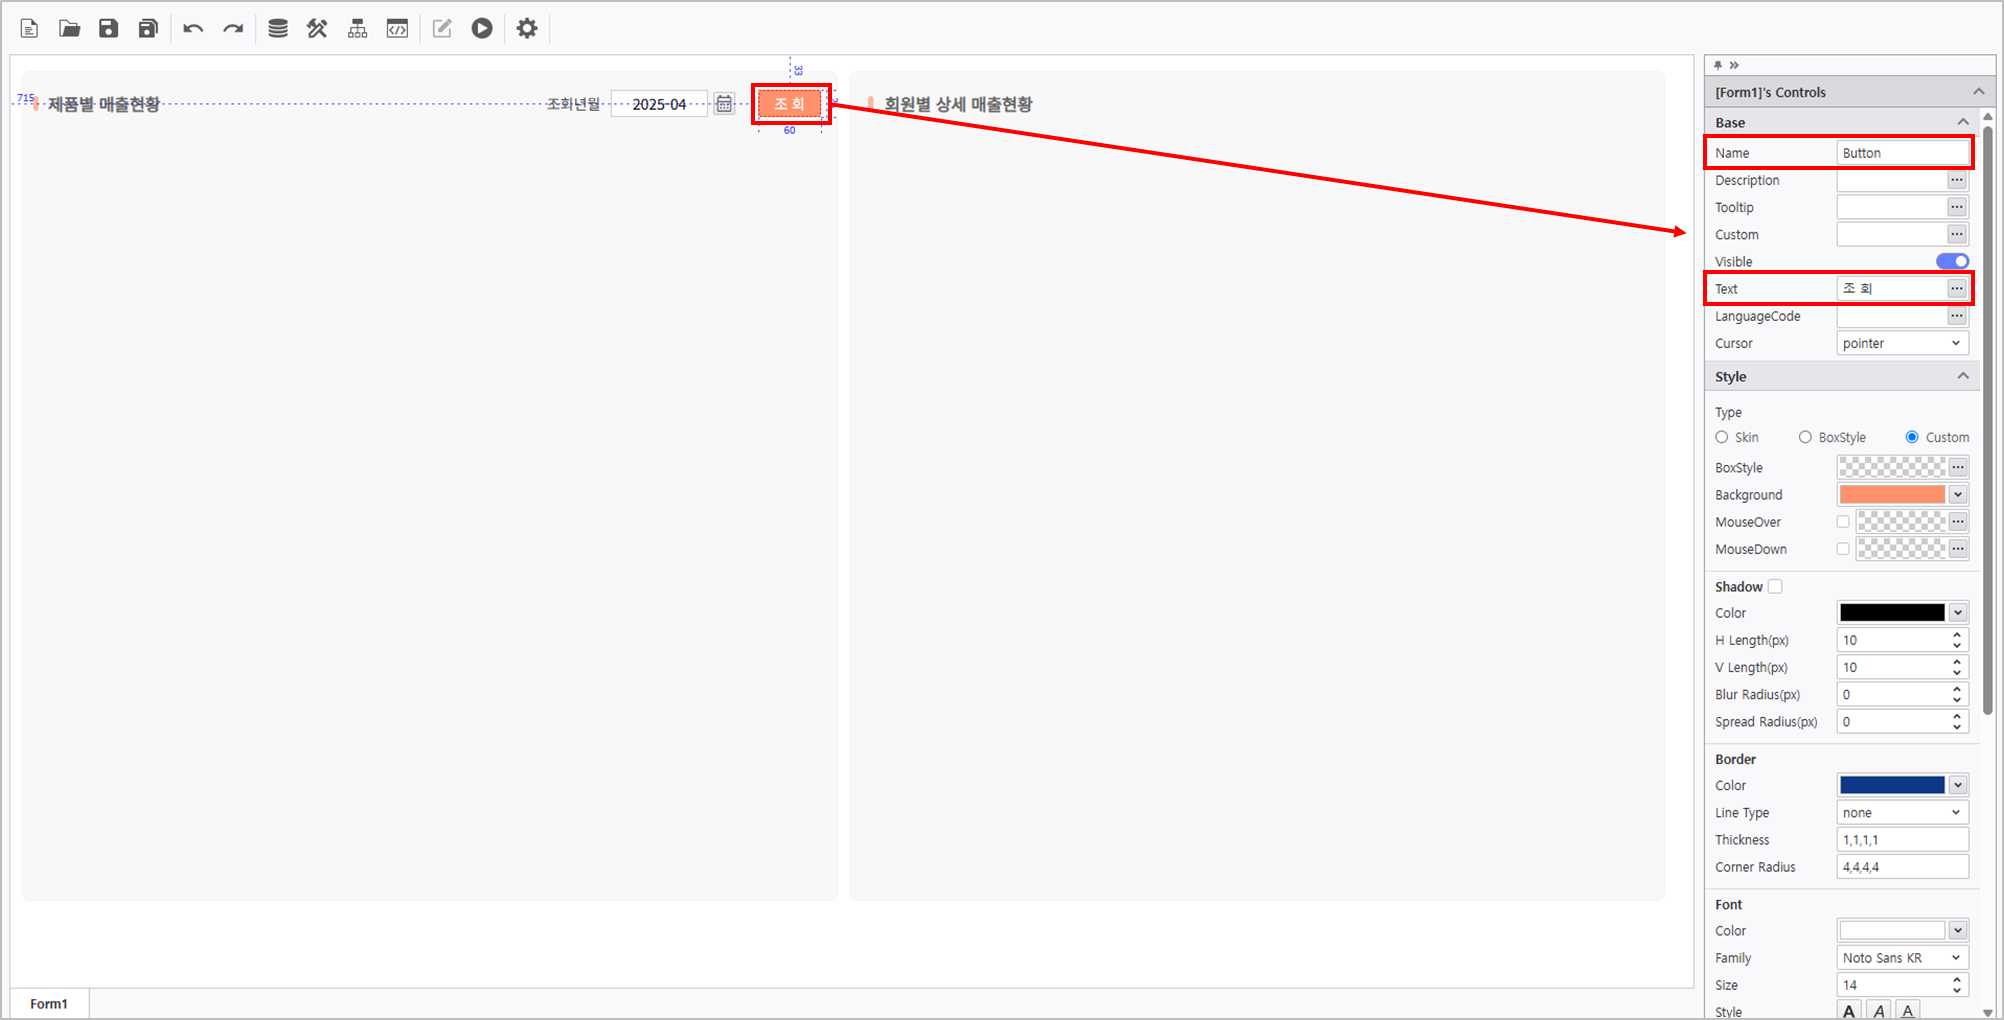Click the New document icon in toolbar
Image resolution: width=2004 pixels, height=1020 pixels.
click(29, 28)
